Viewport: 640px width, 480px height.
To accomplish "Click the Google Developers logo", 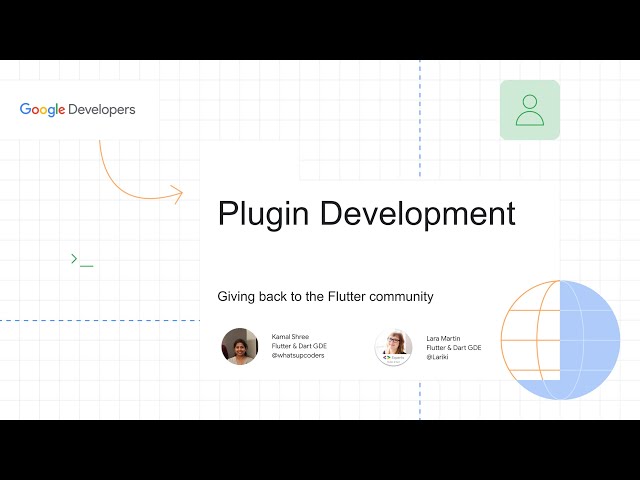I will coord(78,109).
